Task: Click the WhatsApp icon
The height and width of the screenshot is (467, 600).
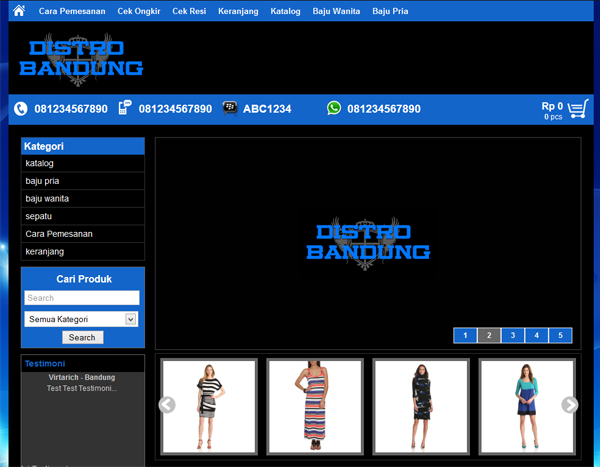Action: pos(334,108)
